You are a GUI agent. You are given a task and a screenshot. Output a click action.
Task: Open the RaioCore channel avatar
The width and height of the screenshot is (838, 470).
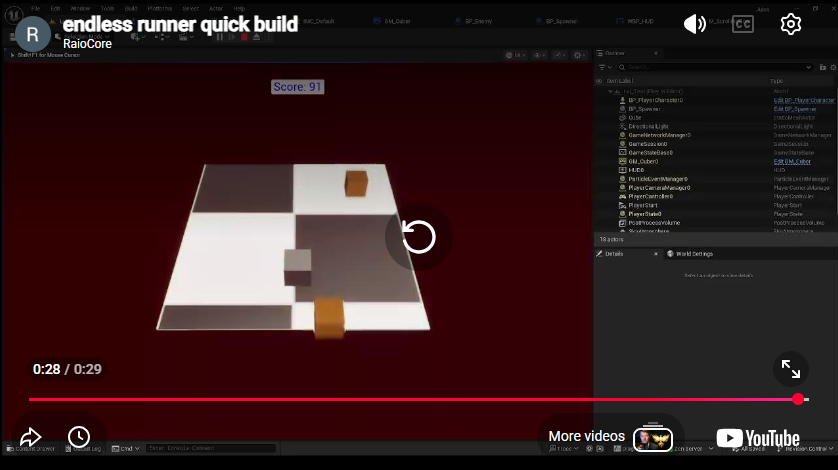coord(32,33)
